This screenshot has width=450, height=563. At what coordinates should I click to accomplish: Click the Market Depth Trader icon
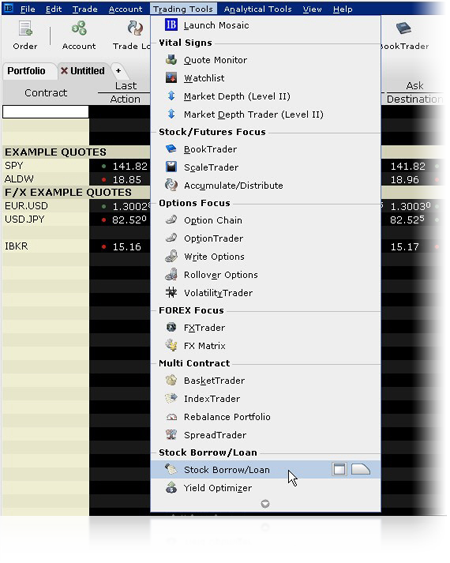pyautogui.click(x=171, y=114)
